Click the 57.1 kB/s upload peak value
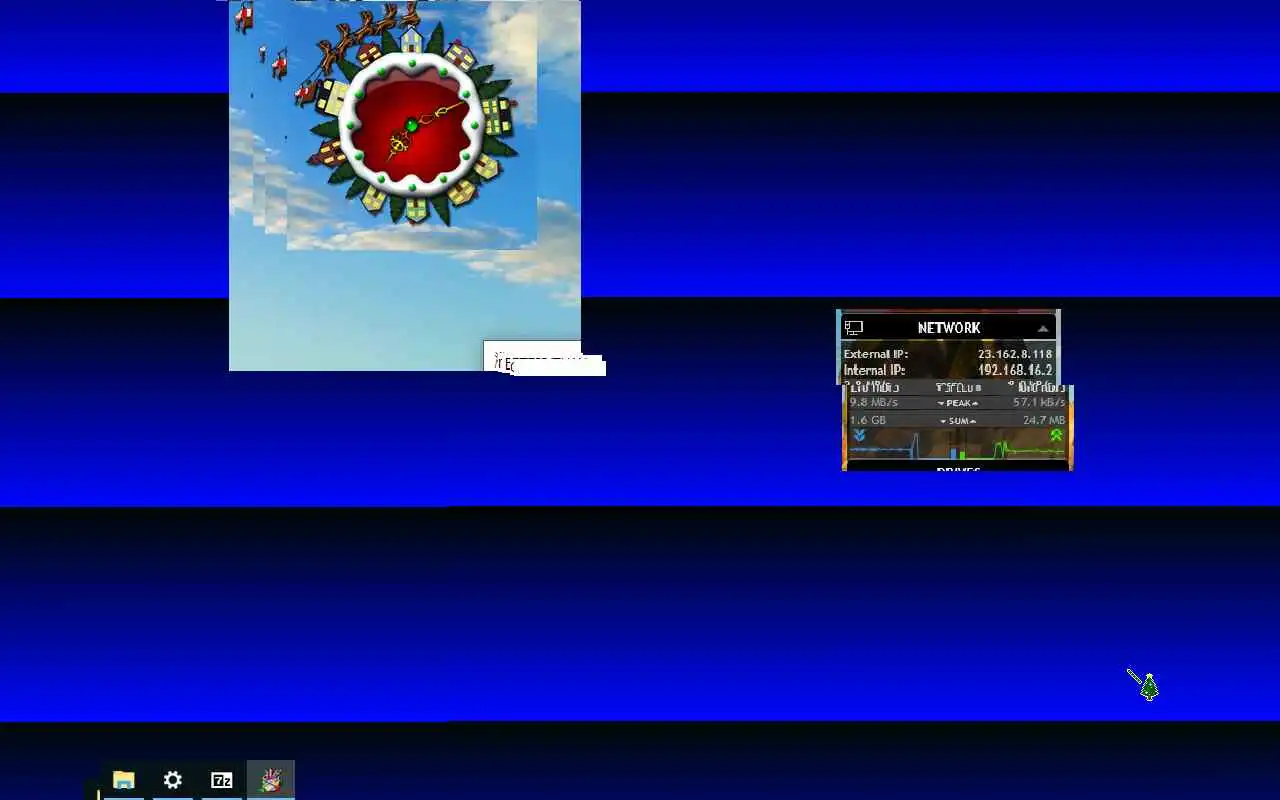 click(x=1039, y=402)
